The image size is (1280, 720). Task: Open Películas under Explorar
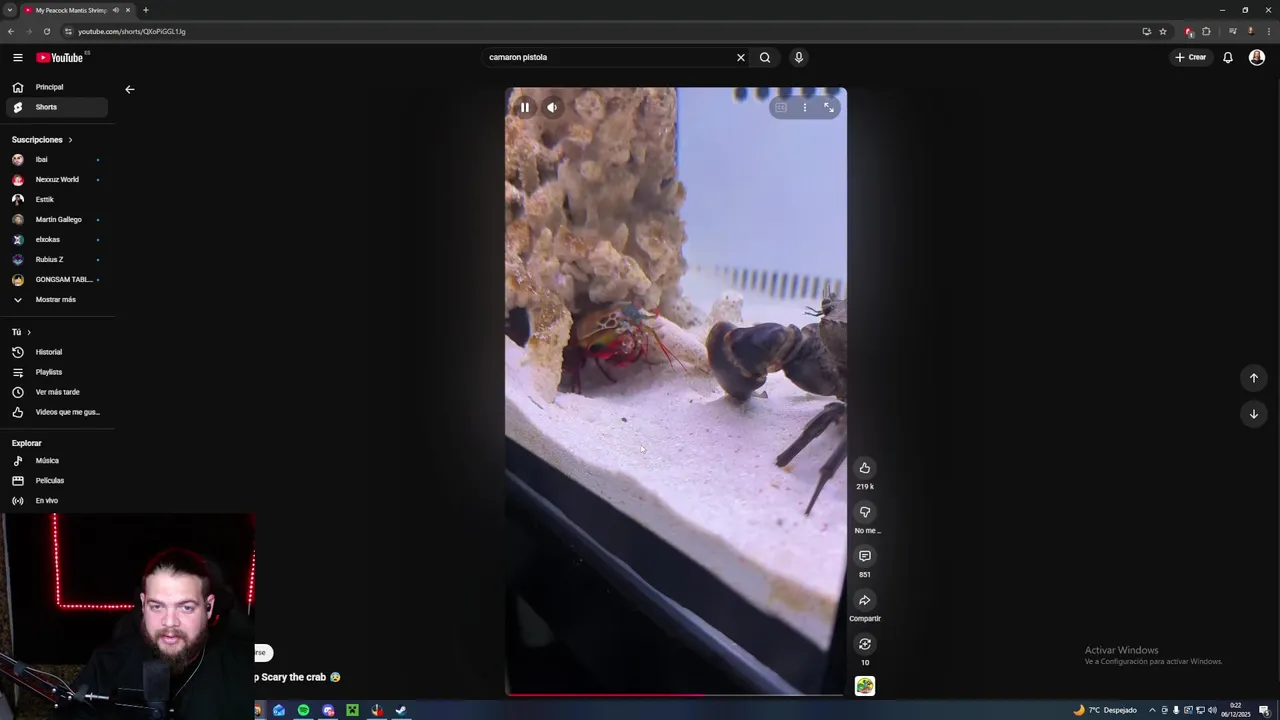pyautogui.click(x=56, y=480)
